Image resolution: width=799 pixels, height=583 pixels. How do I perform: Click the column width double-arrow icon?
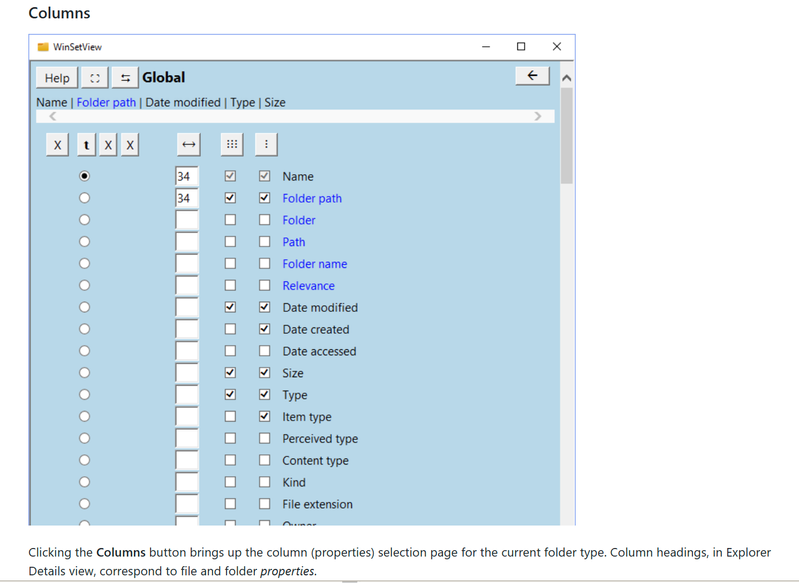pyautogui.click(x=188, y=145)
